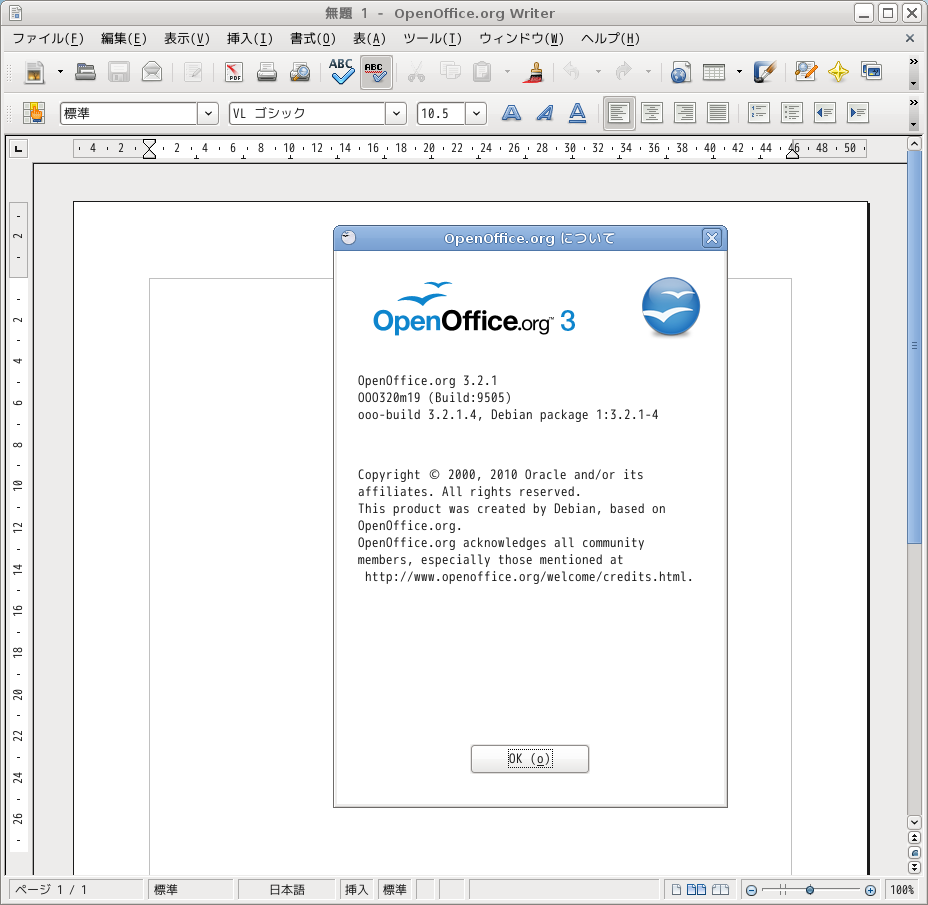The image size is (928, 905).
Task: Run Spelling and Grammar check
Action: point(341,72)
